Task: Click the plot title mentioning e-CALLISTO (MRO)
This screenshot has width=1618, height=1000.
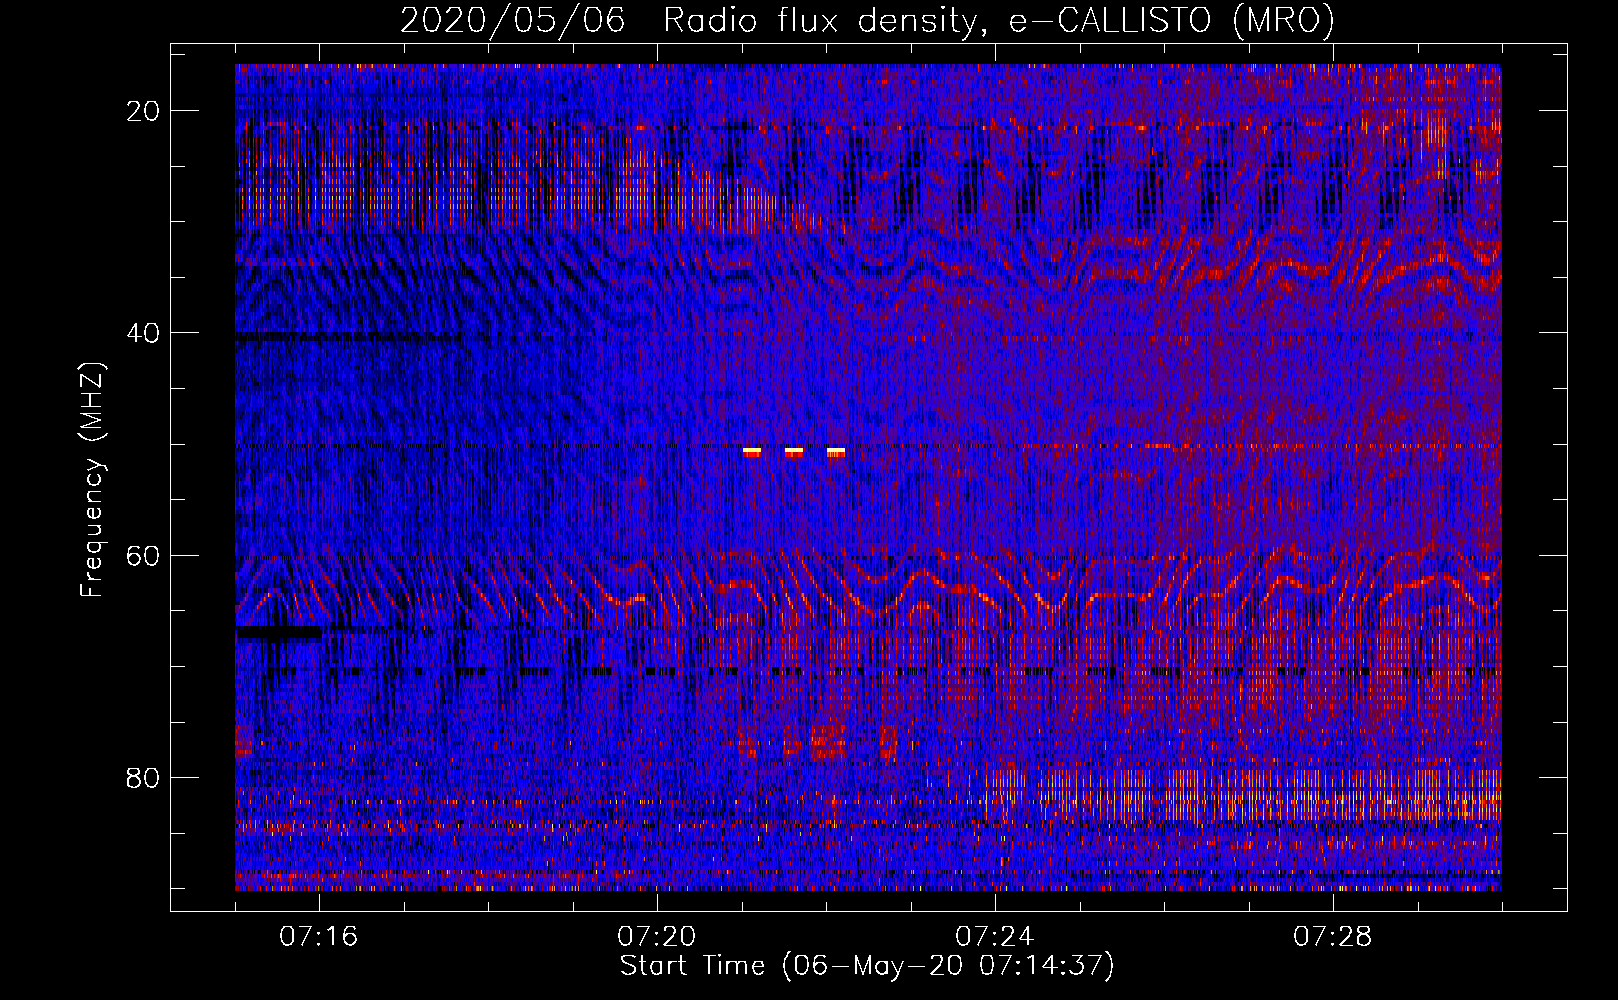Action: 867,20
